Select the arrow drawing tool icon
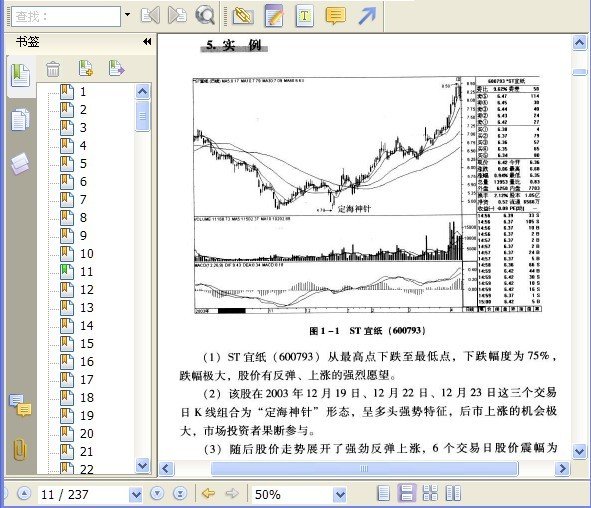 click(x=366, y=16)
